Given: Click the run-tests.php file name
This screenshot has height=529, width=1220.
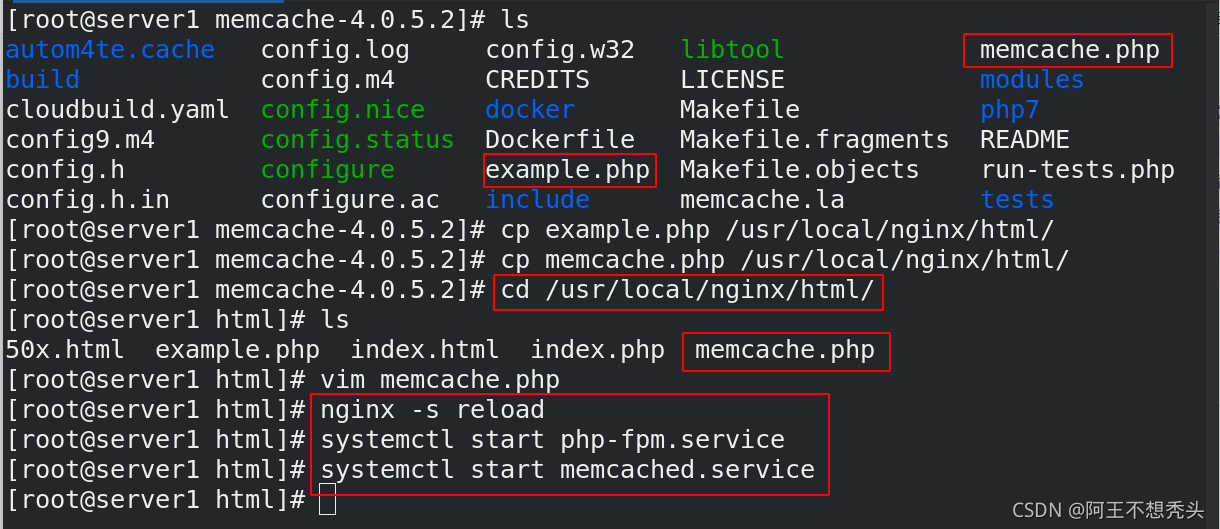Looking at the screenshot, I should (1077, 170).
